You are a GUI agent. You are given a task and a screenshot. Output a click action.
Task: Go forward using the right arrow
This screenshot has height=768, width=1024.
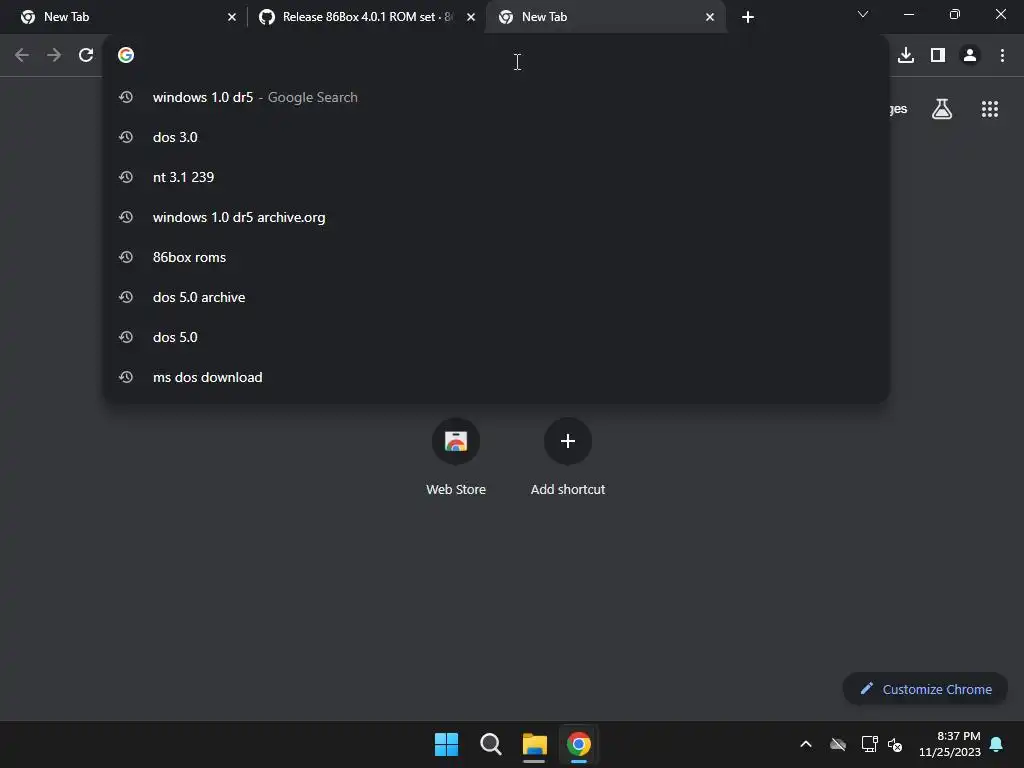point(54,56)
